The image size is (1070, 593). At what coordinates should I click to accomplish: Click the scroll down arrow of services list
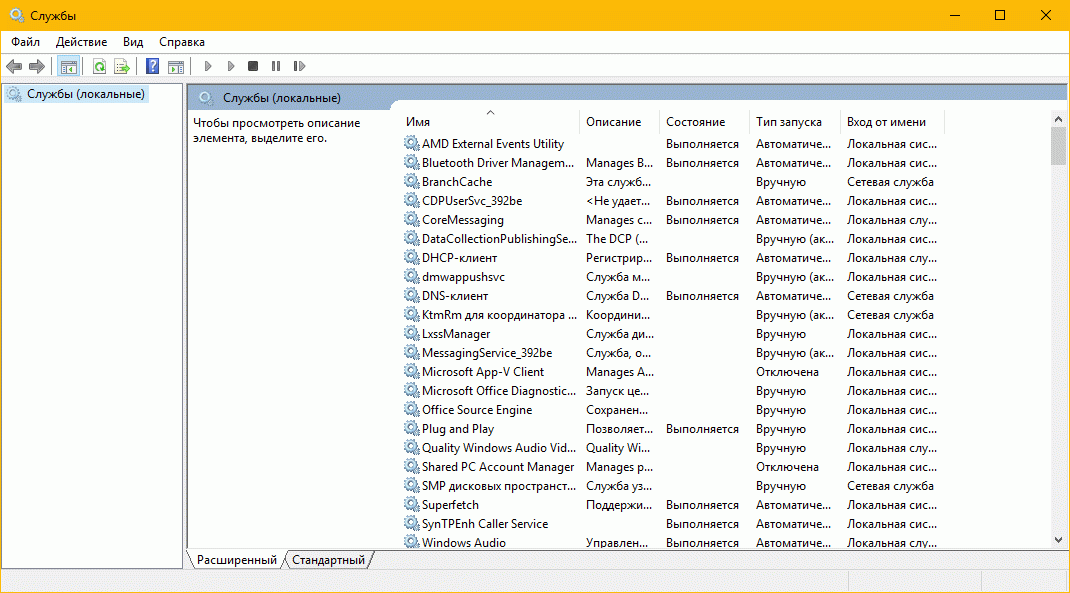tap(1059, 540)
